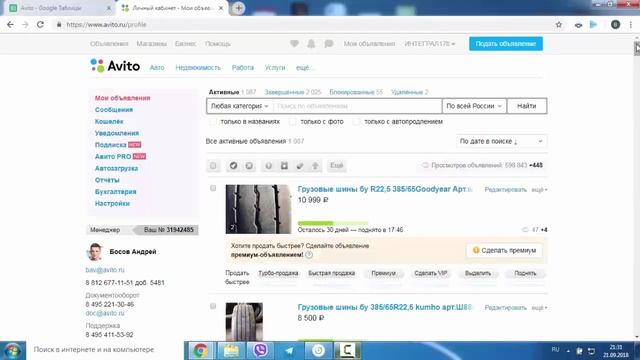Reload the Avito profile page
The height and width of the screenshot is (360, 640).
coord(40,25)
